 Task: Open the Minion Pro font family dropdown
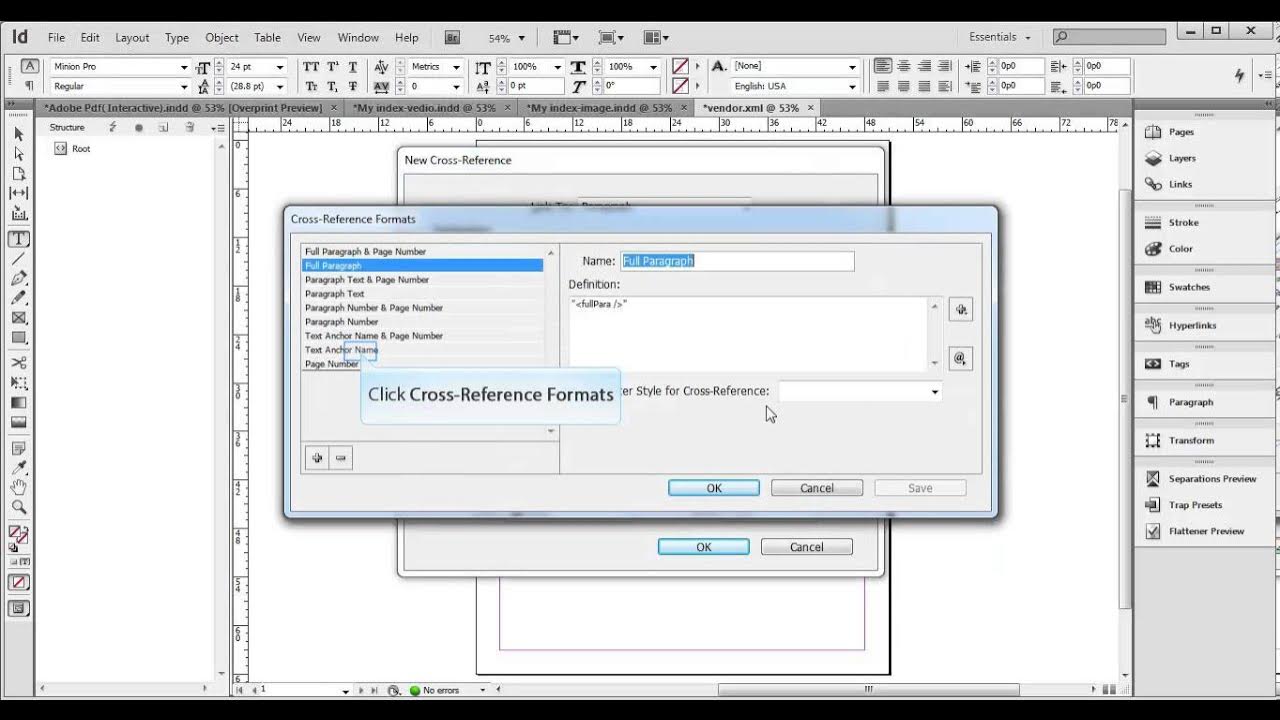[x=184, y=67]
